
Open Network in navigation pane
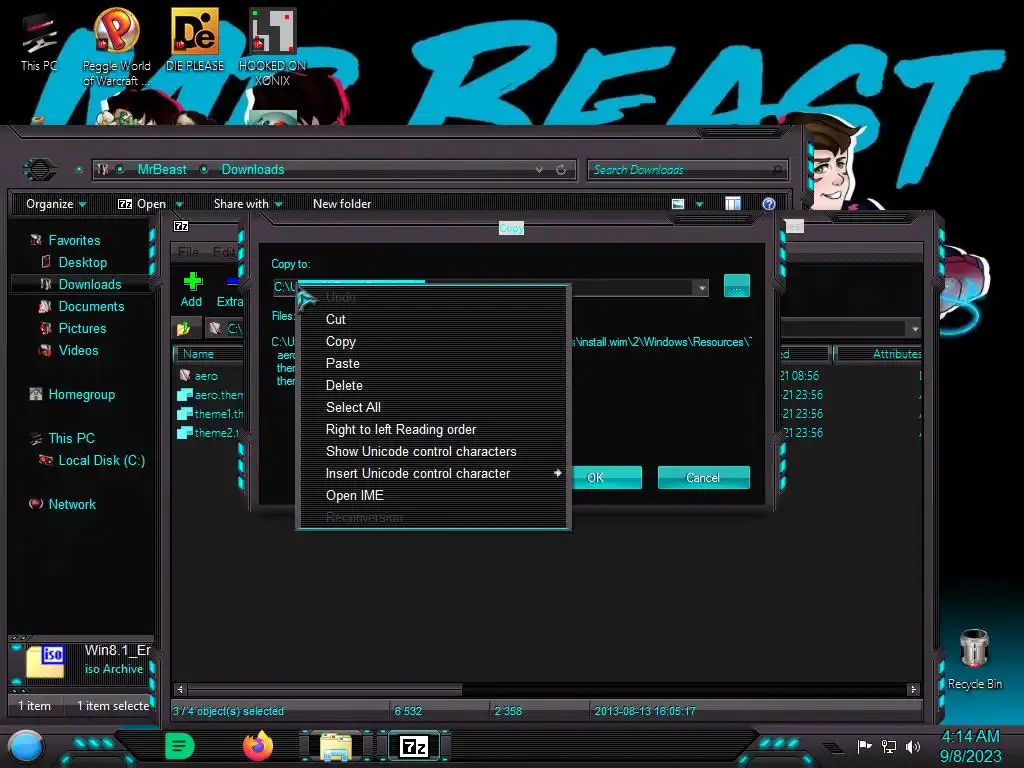click(72, 504)
